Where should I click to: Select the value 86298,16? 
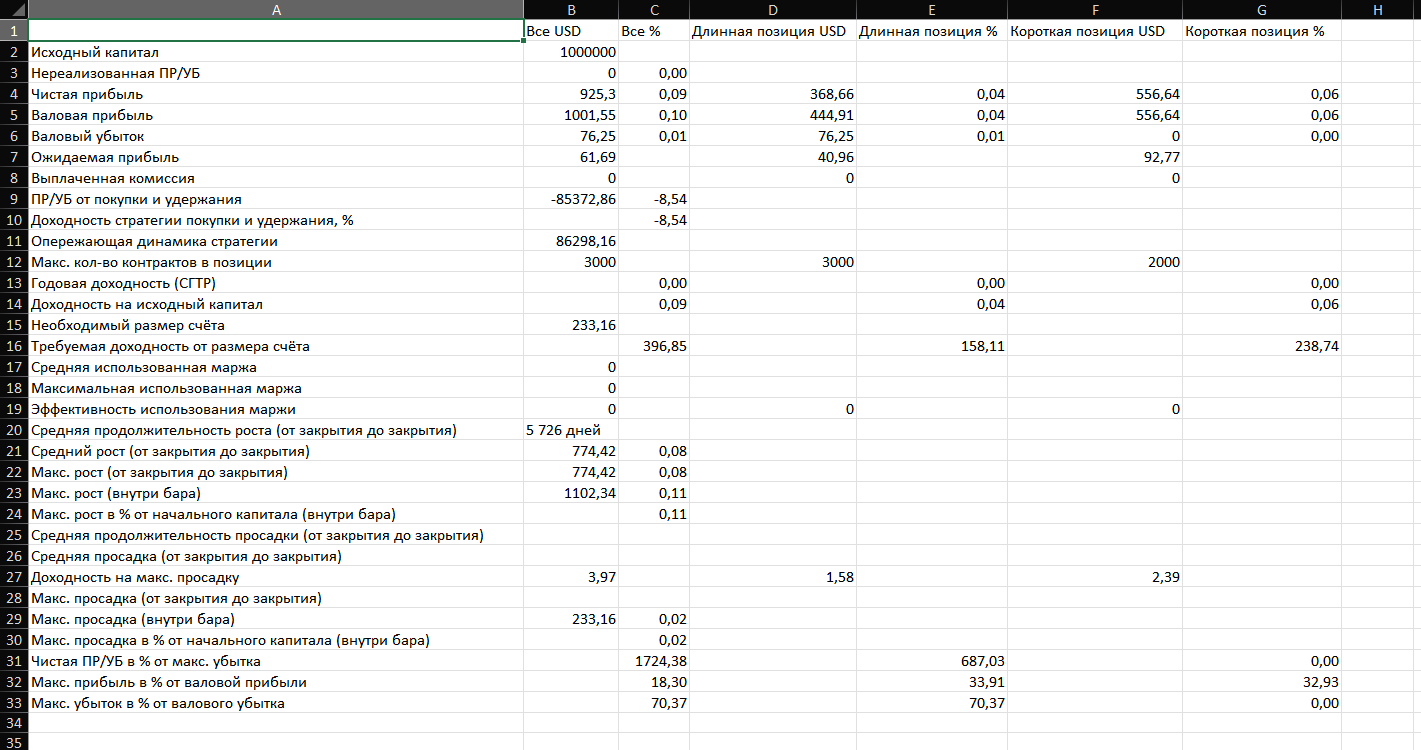click(x=571, y=241)
